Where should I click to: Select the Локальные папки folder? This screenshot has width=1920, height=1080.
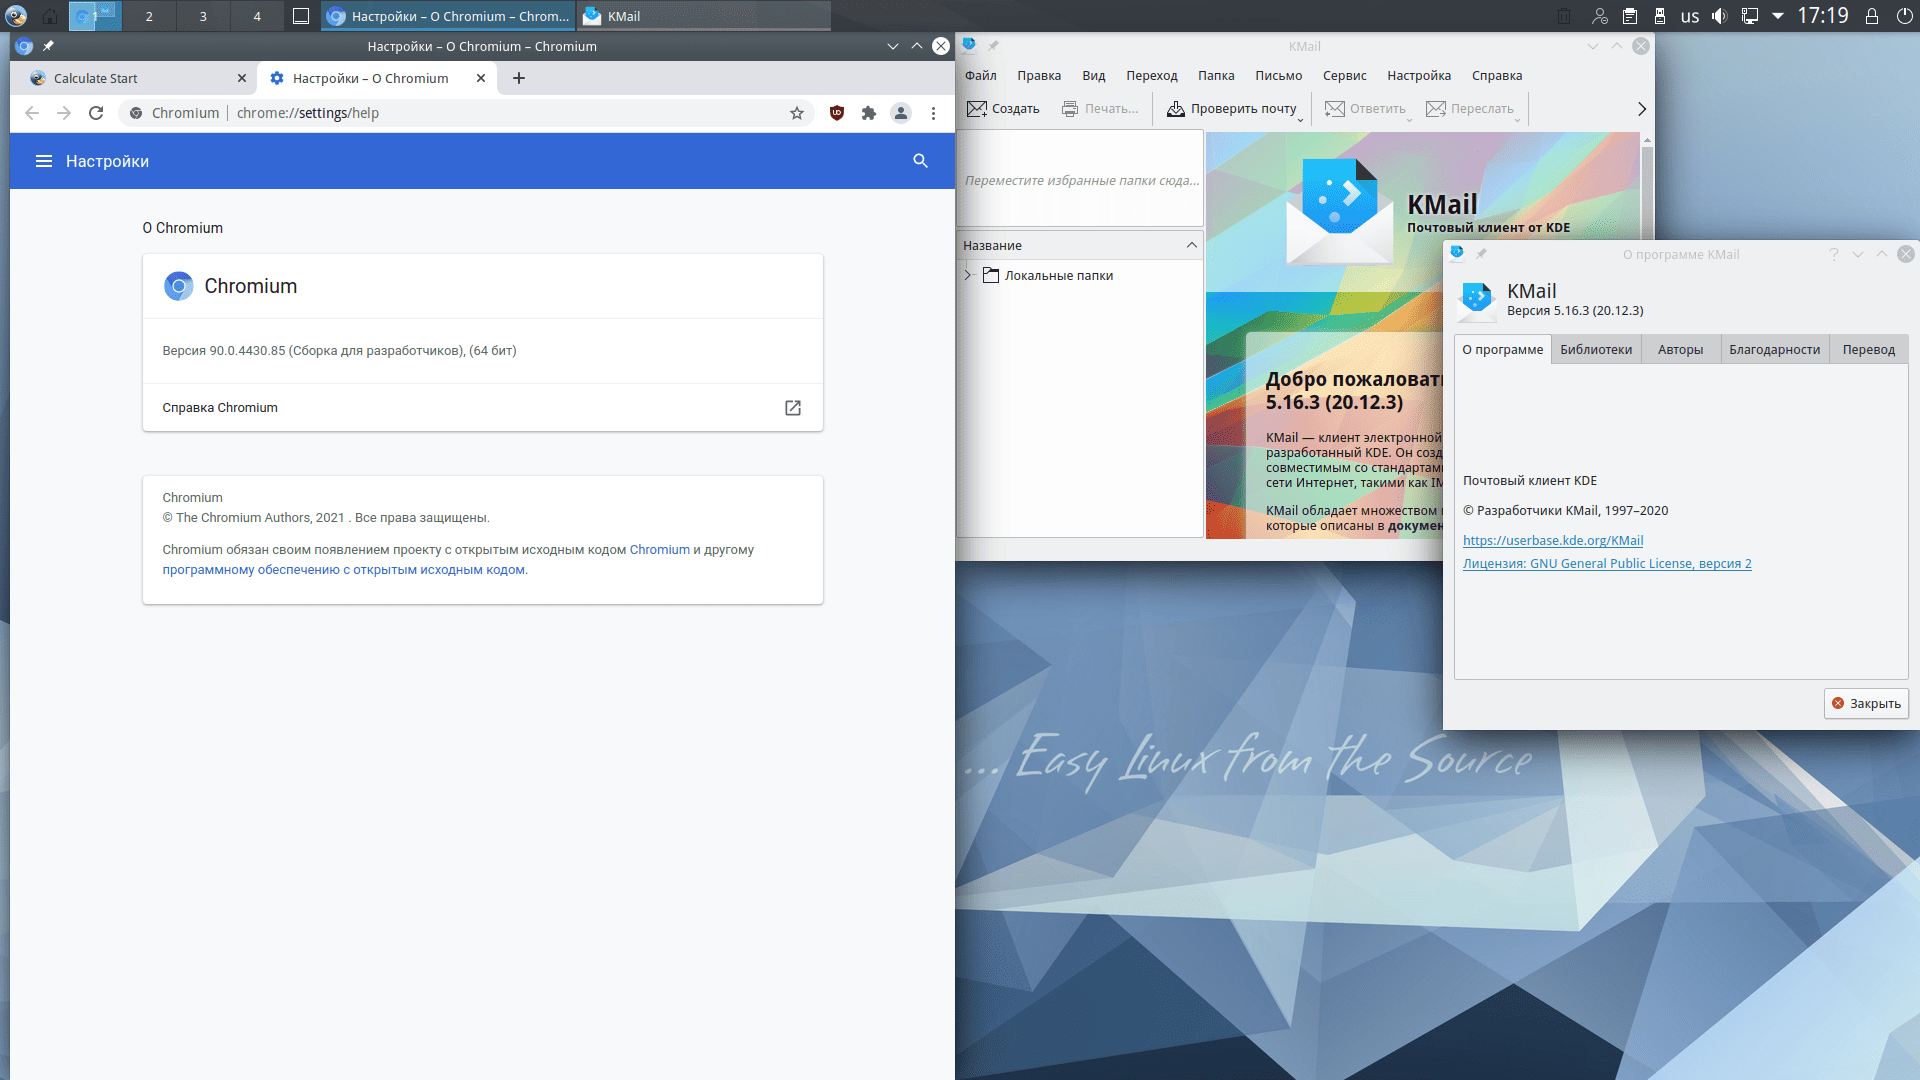click(1048, 275)
